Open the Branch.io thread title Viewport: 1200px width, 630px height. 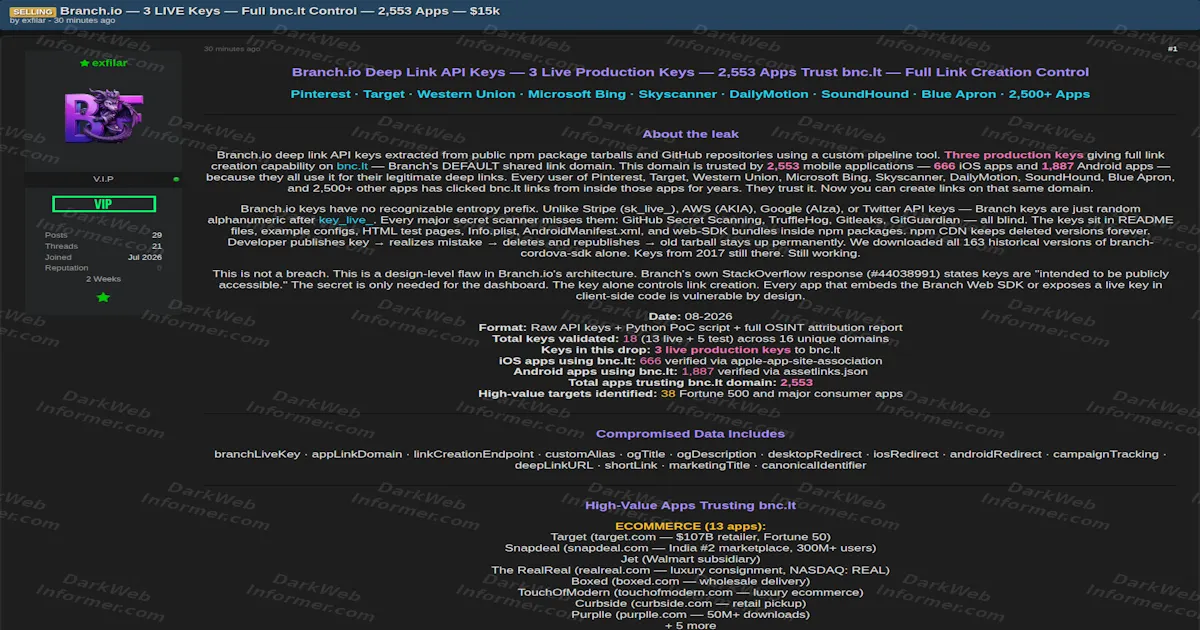[280, 10]
